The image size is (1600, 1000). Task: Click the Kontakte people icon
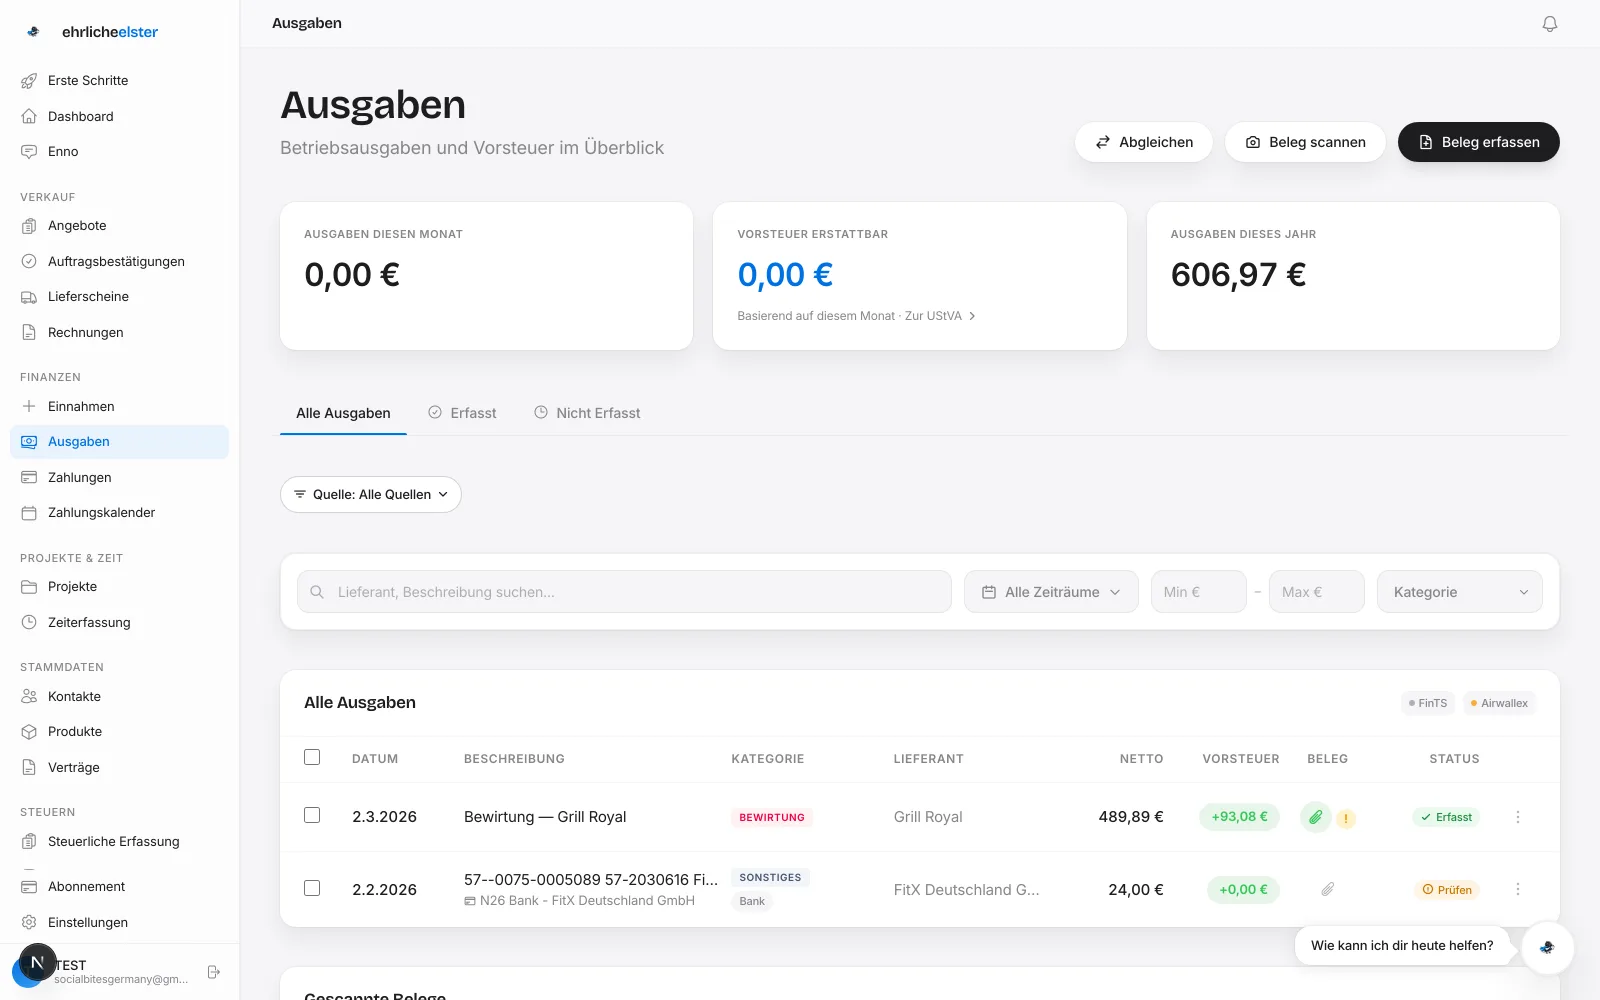click(x=29, y=696)
